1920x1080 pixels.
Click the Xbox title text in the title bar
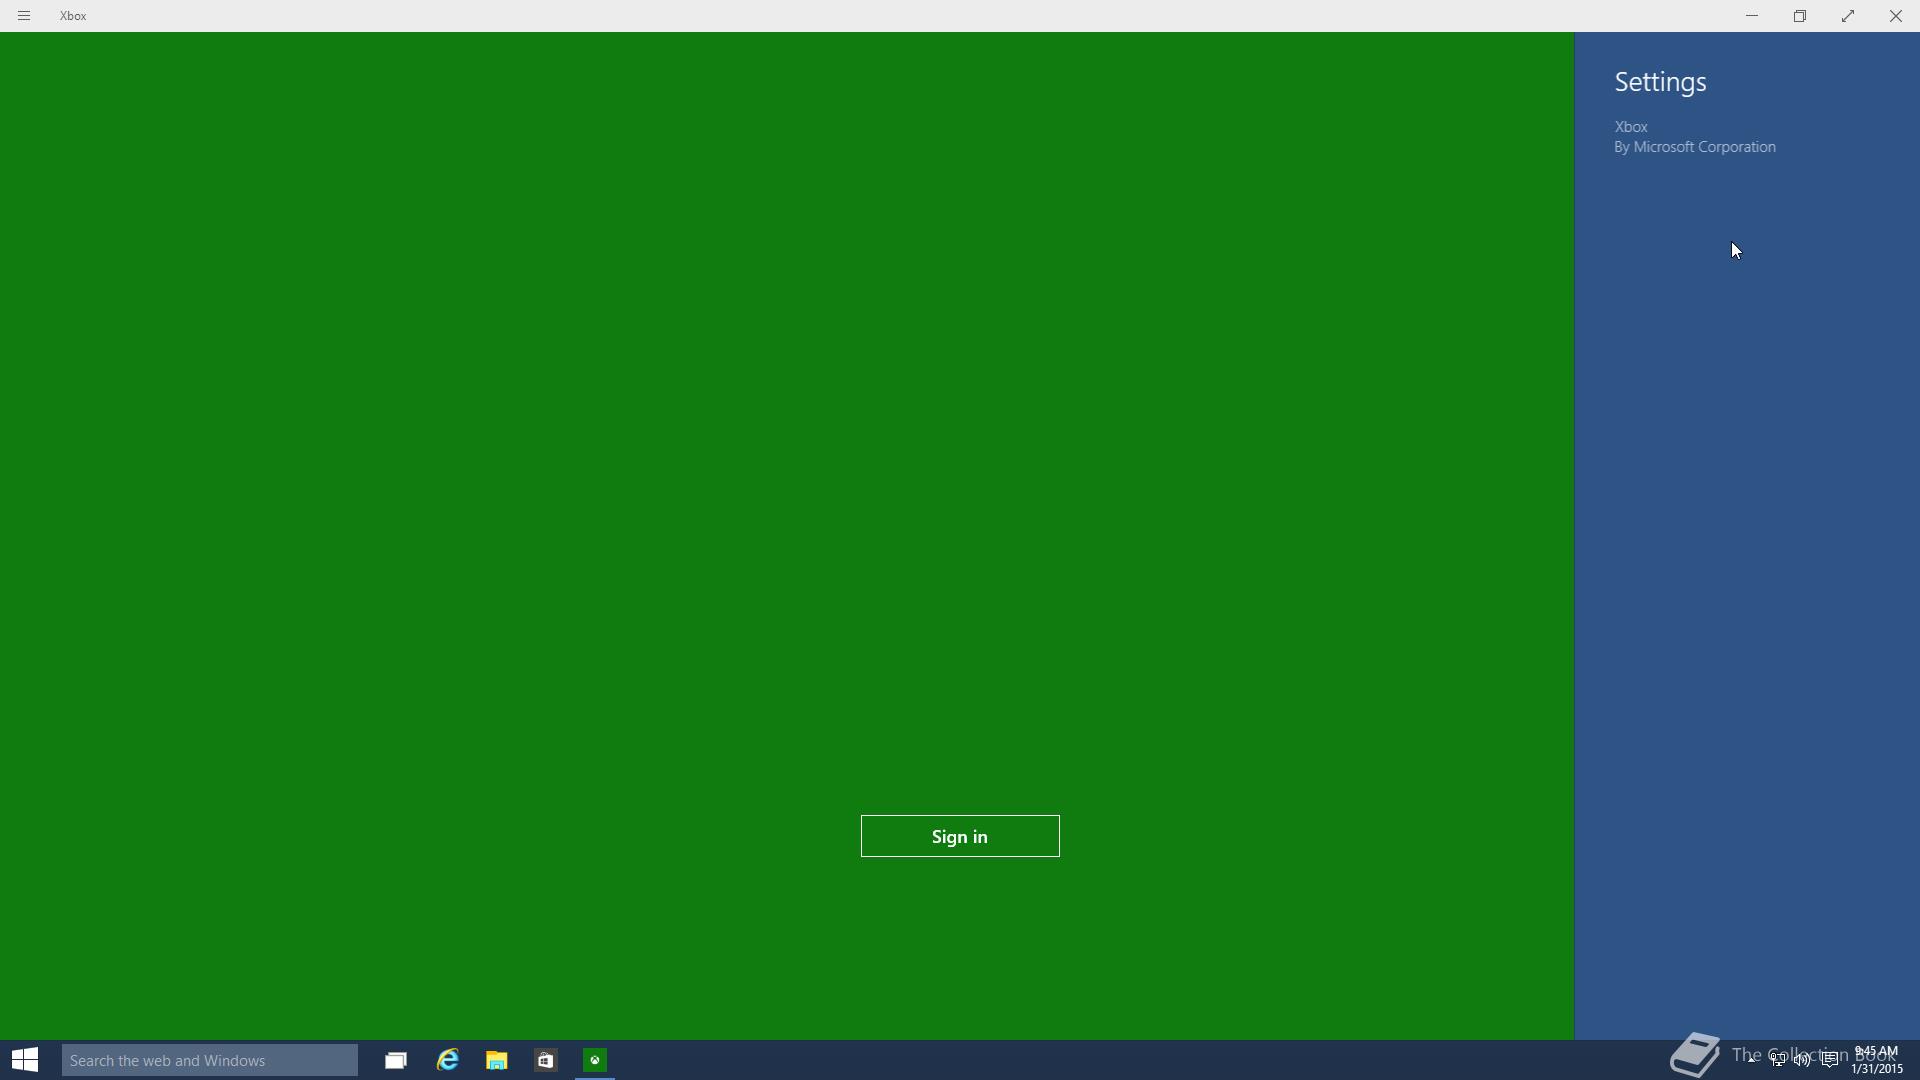coord(73,16)
